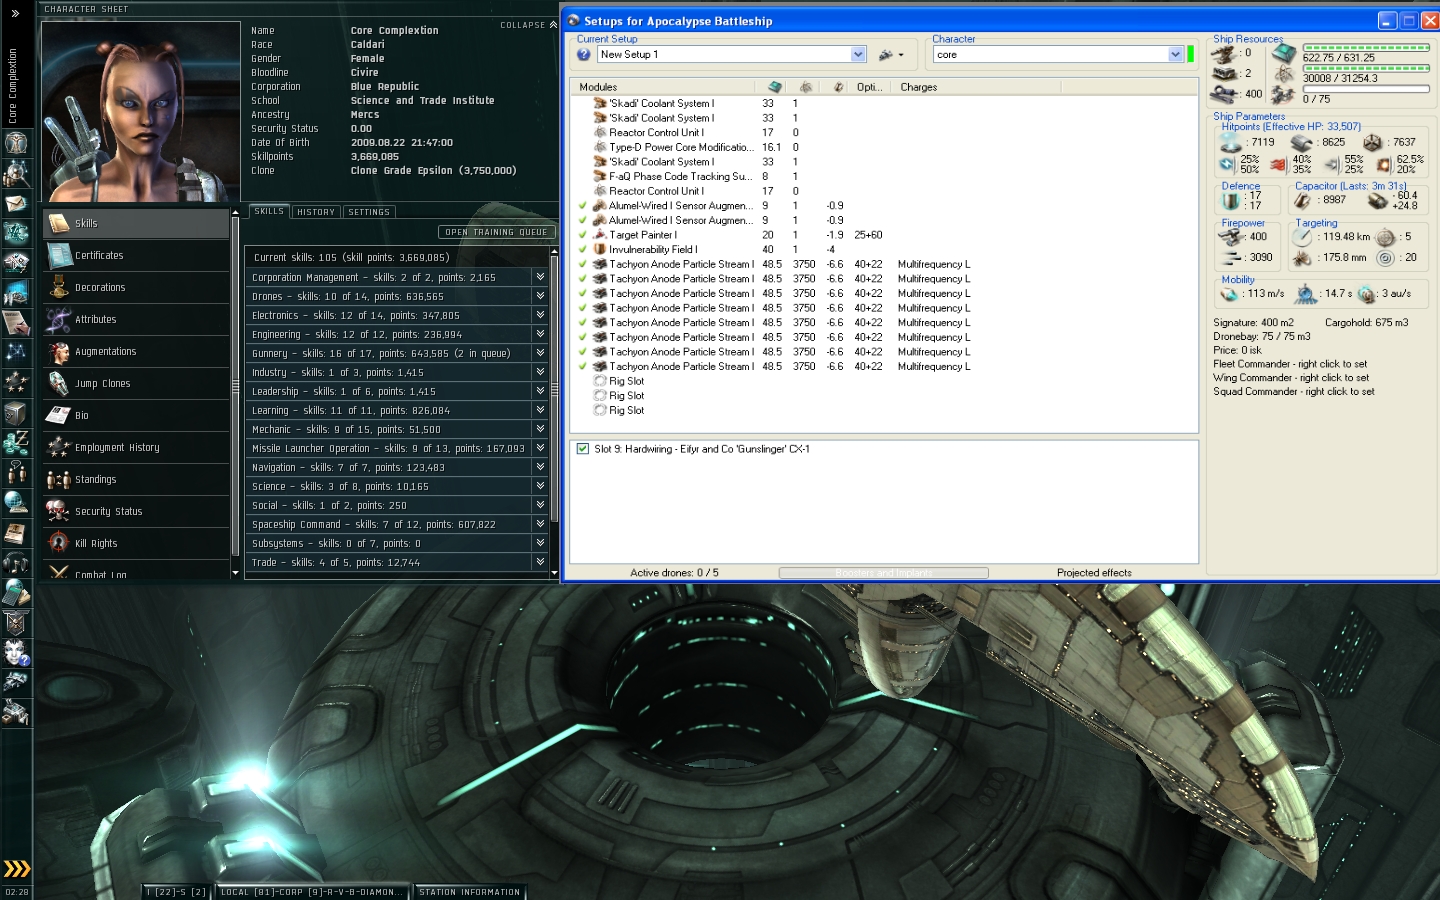This screenshot has width=1440, height=900.
Task: Switch to the Settings tab
Action: point(369,212)
